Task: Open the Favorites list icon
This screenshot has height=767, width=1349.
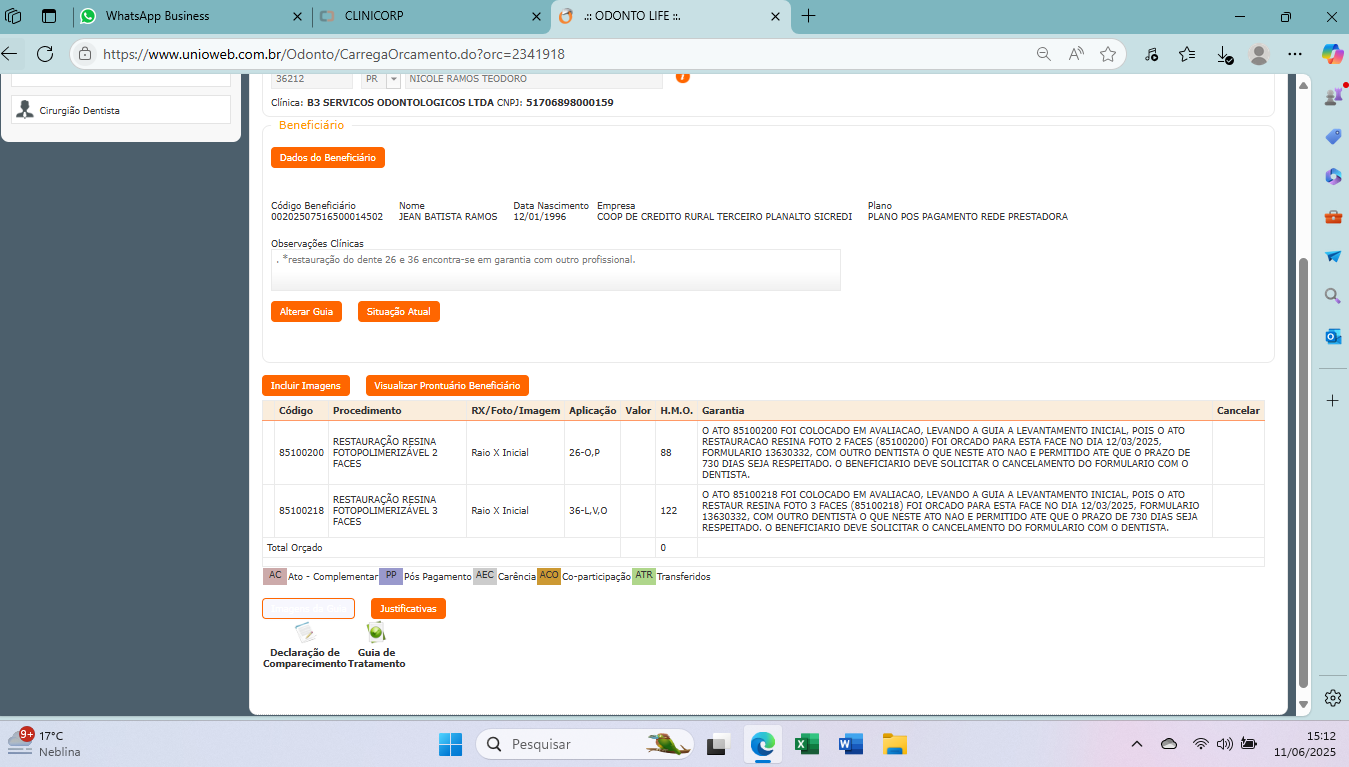Action: pos(1187,54)
